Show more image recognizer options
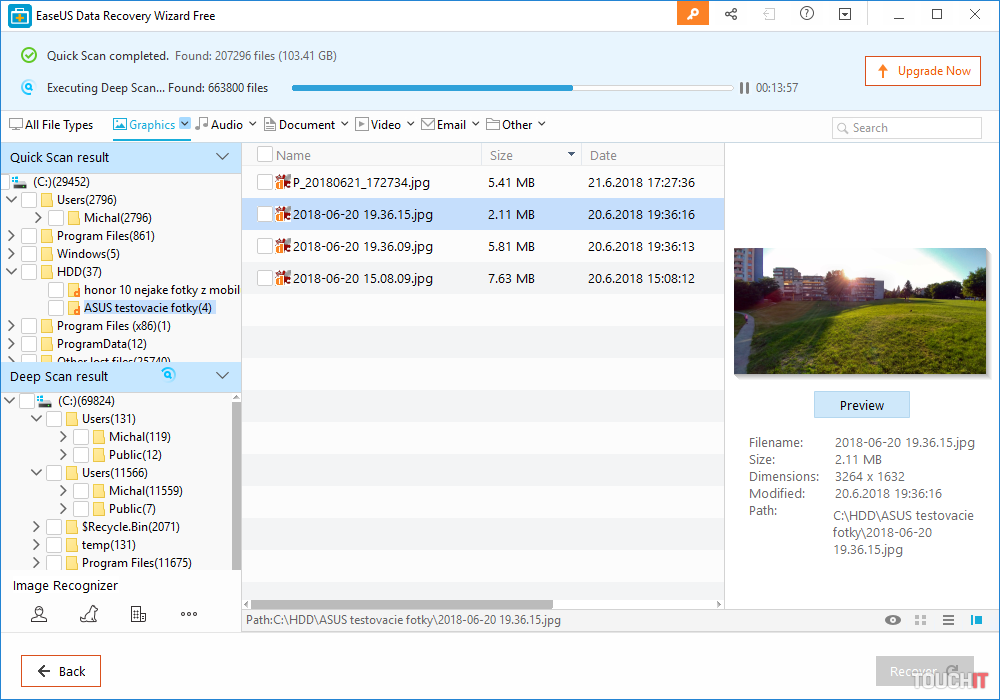Screen dimensions: 1000x700 (189, 614)
